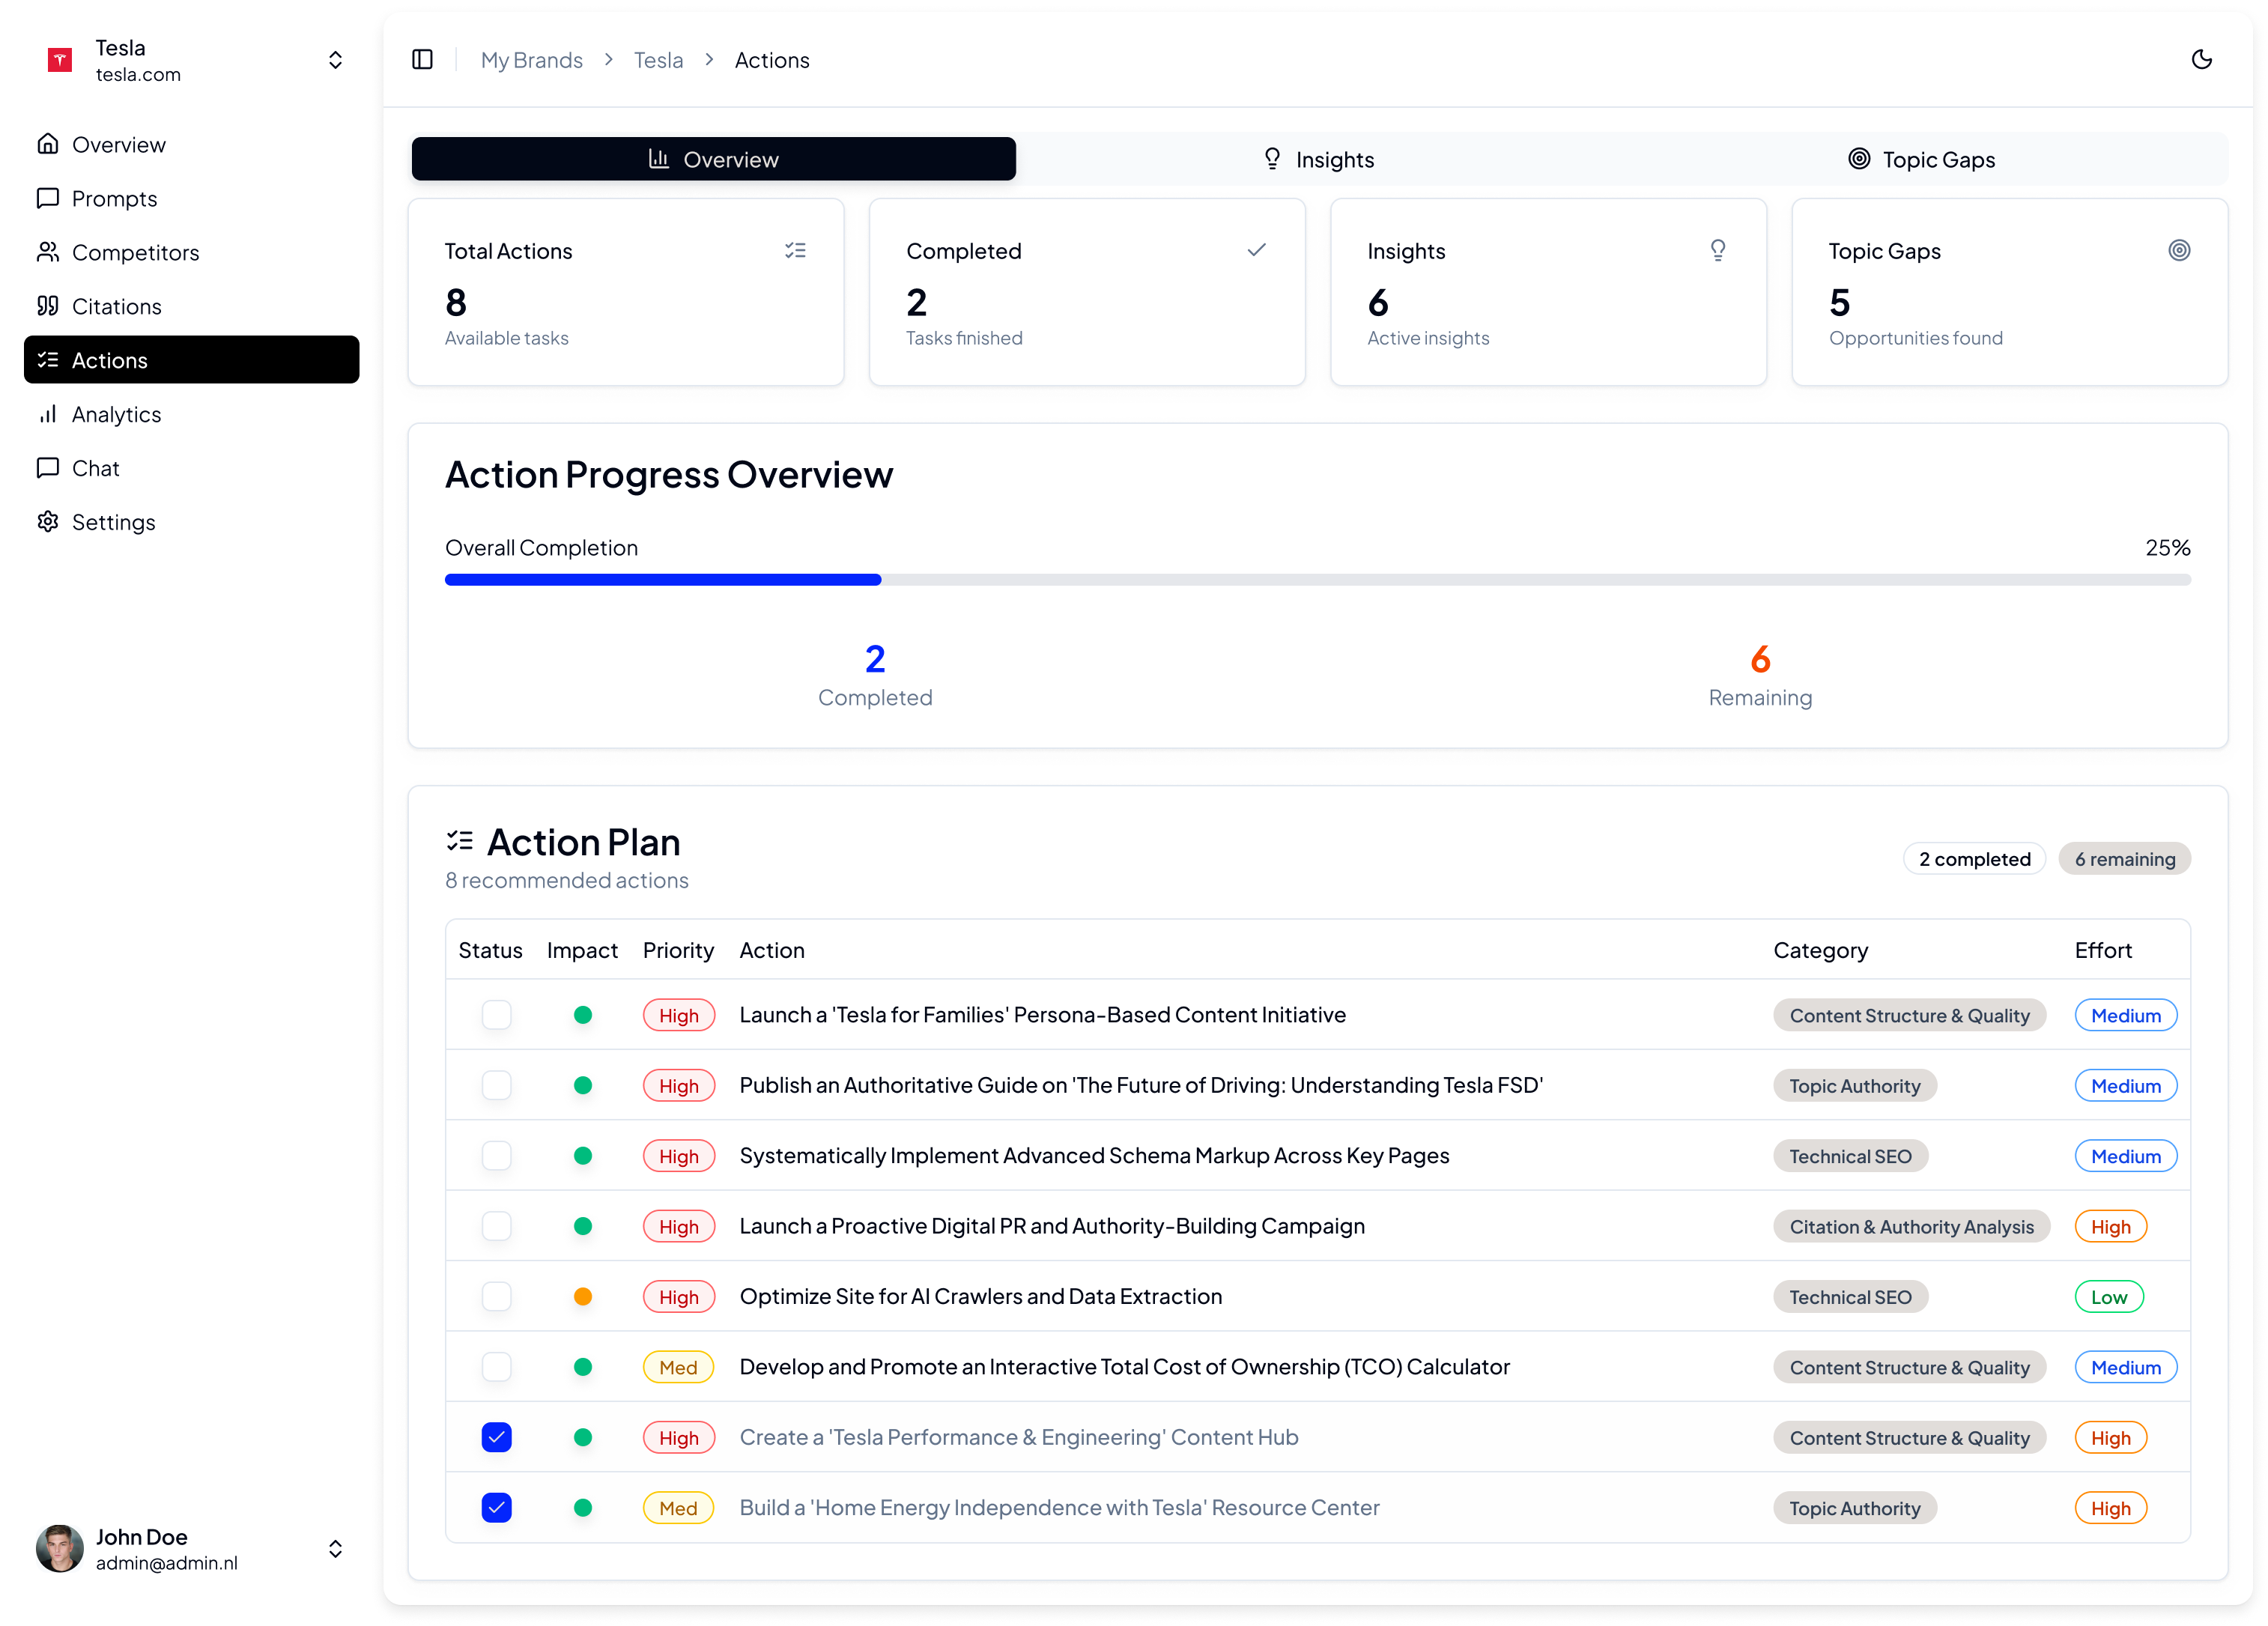This screenshot has width=2268, height=1626.
Task: Switch to dark mode moon icon
Action: point(2201,60)
